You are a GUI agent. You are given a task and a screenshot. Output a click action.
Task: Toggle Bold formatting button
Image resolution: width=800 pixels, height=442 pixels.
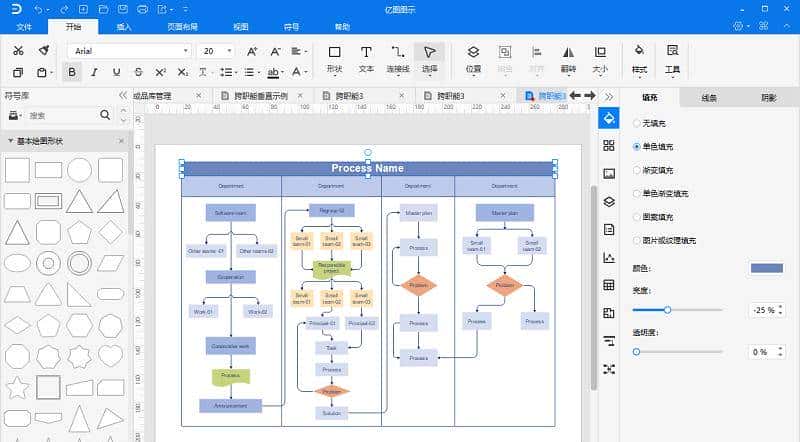72,72
